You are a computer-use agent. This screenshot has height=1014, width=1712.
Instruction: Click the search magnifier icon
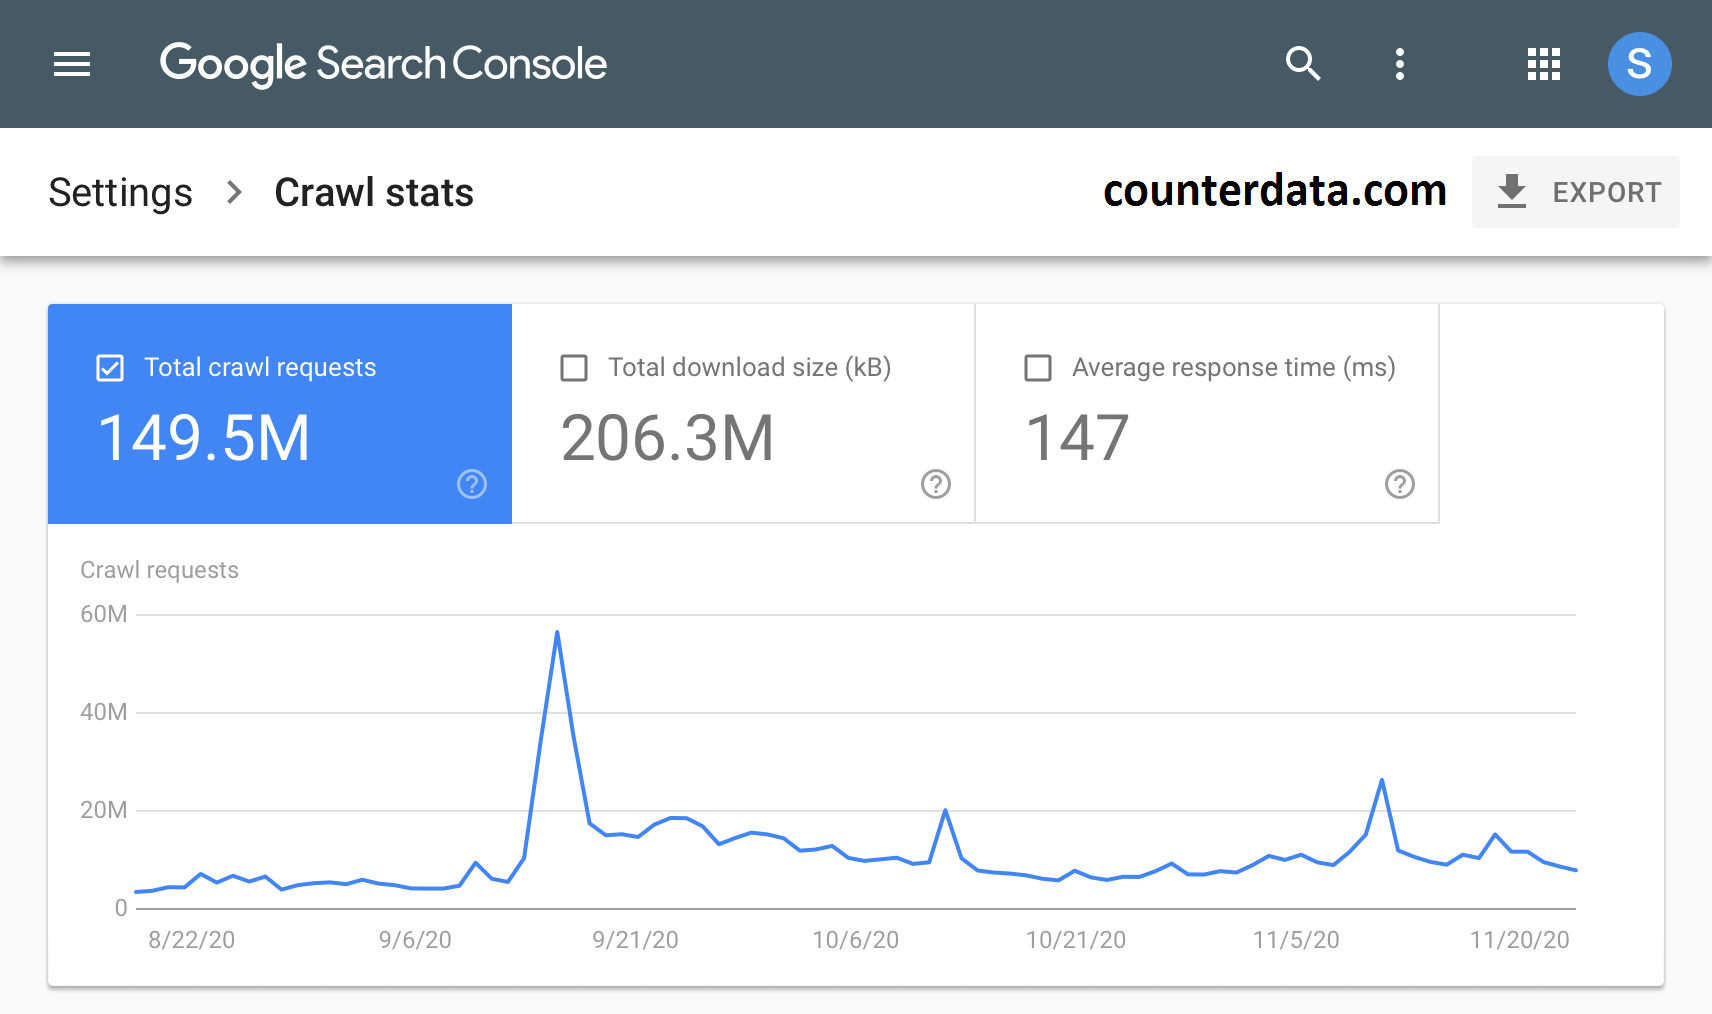click(x=1302, y=64)
